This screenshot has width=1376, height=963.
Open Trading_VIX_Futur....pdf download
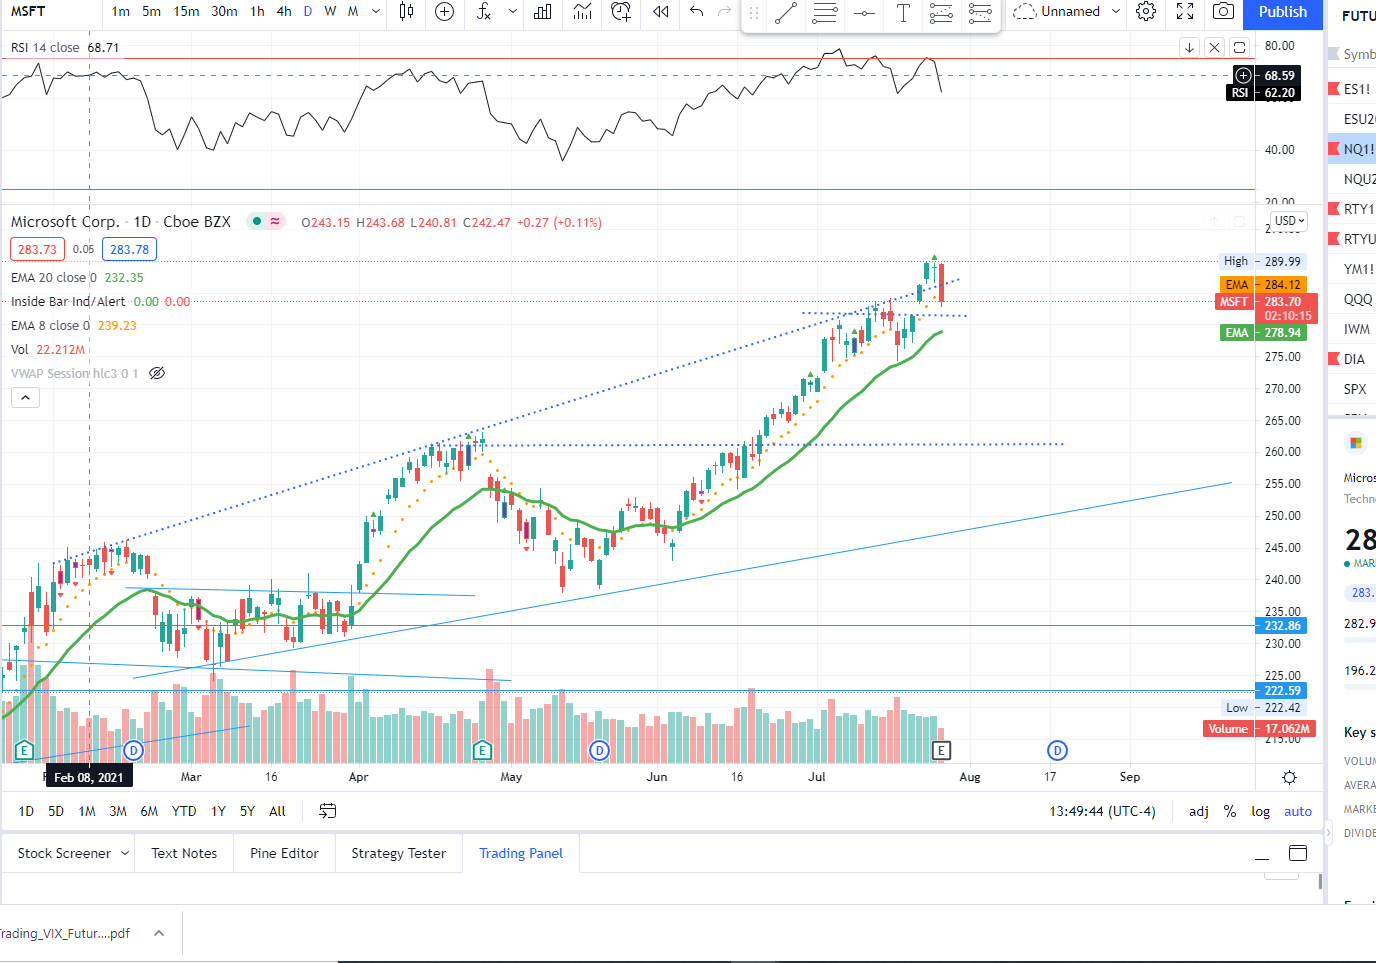[x=66, y=933]
